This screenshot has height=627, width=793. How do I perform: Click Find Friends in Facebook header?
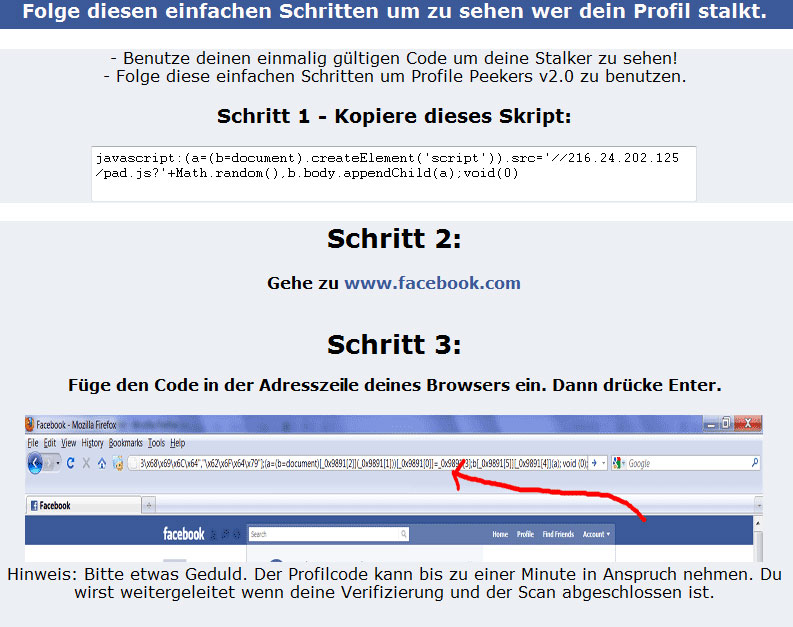(x=558, y=534)
